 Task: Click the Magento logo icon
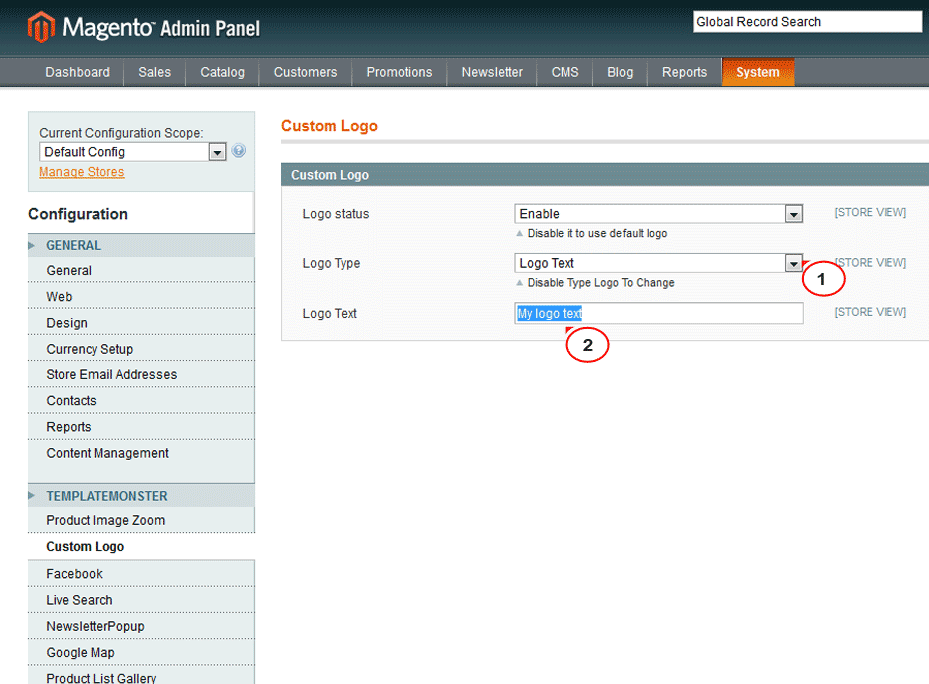pos(41,27)
